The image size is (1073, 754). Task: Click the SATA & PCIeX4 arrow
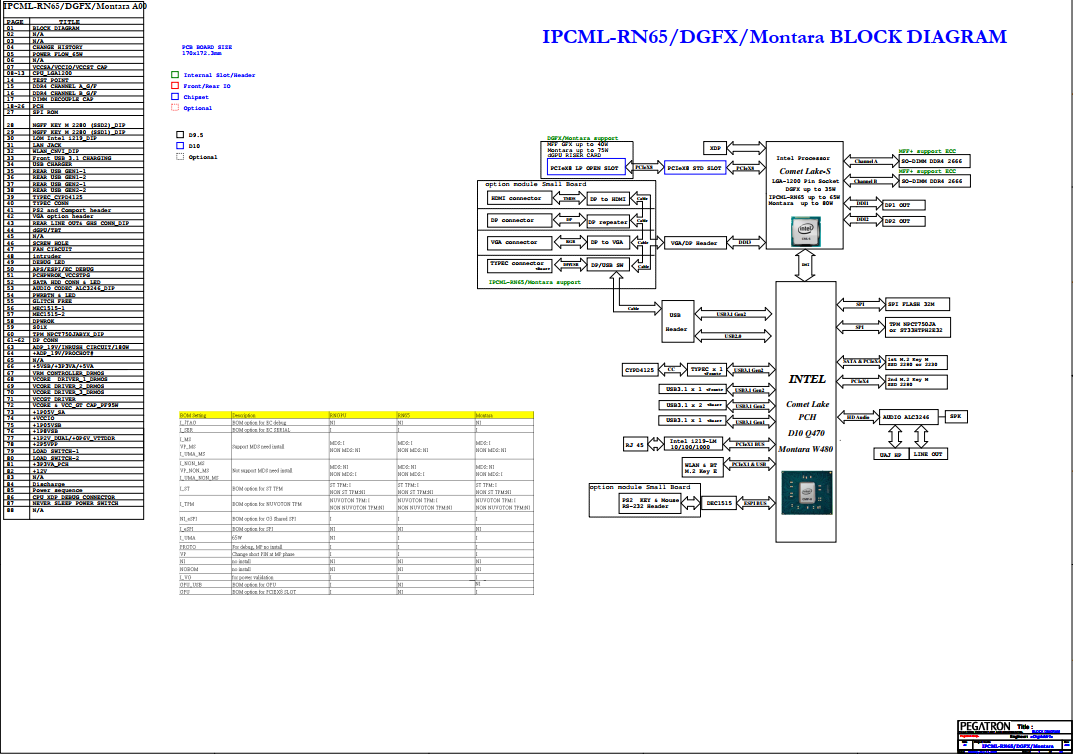tap(861, 361)
